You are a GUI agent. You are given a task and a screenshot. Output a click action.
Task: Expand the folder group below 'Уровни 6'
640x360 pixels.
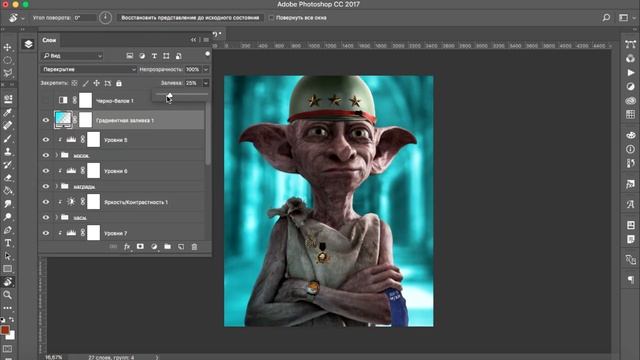coord(57,187)
